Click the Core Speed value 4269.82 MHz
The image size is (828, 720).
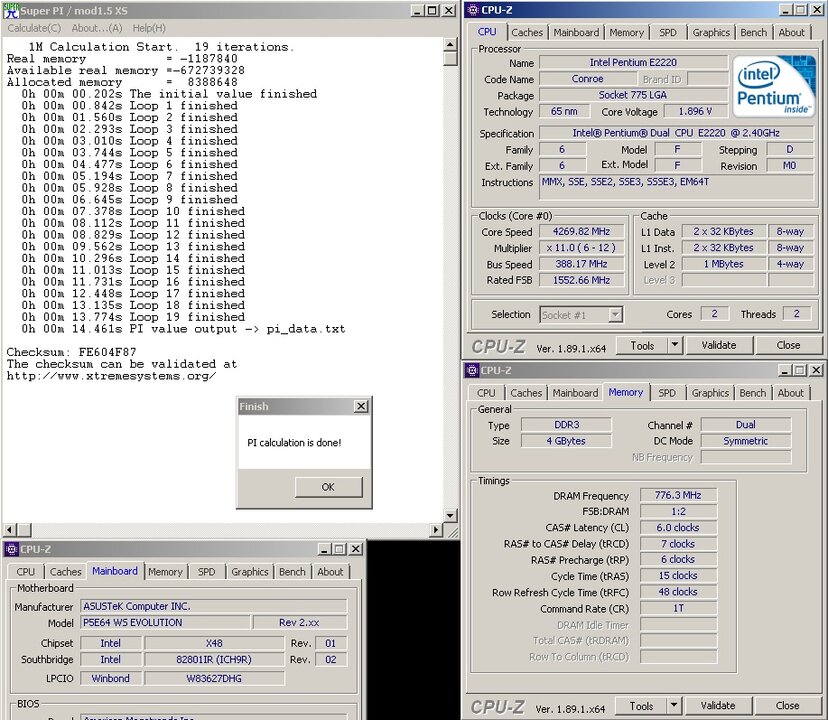tap(581, 232)
